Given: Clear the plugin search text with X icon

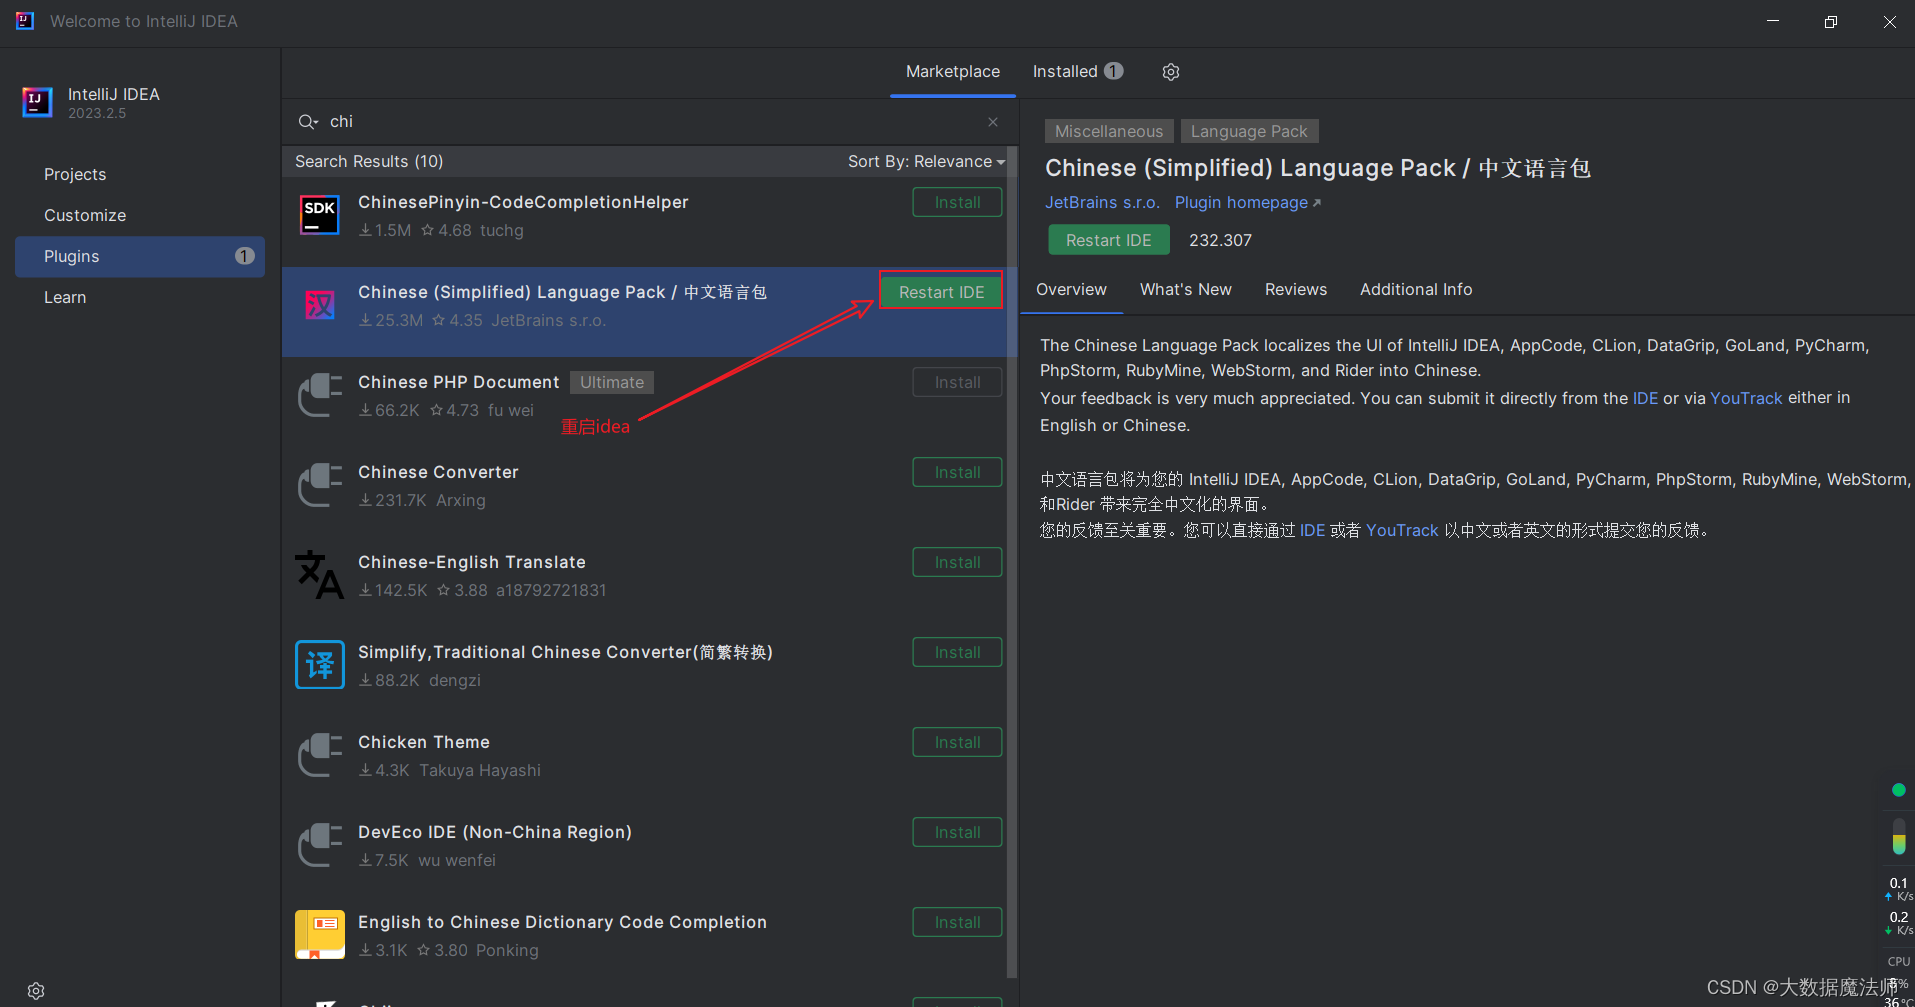Looking at the screenshot, I should point(993,122).
